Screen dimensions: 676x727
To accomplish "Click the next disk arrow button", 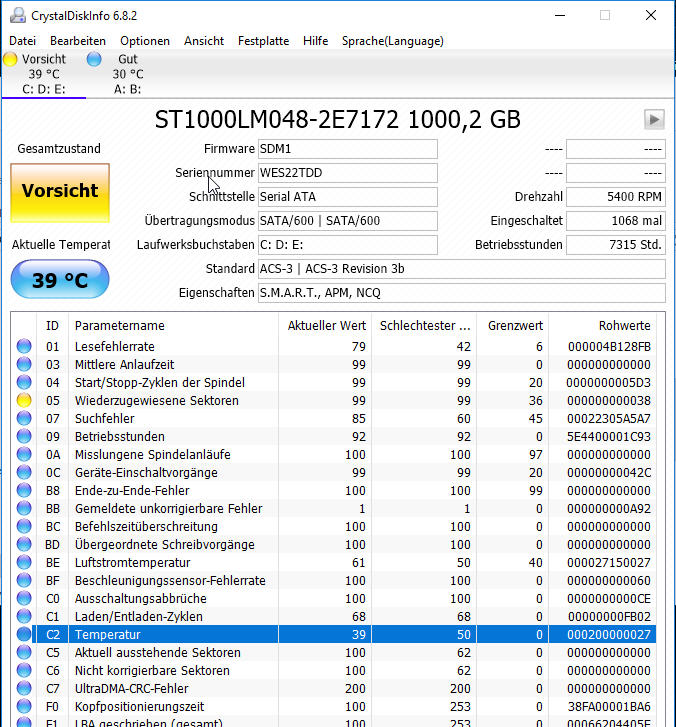I will [654, 120].
